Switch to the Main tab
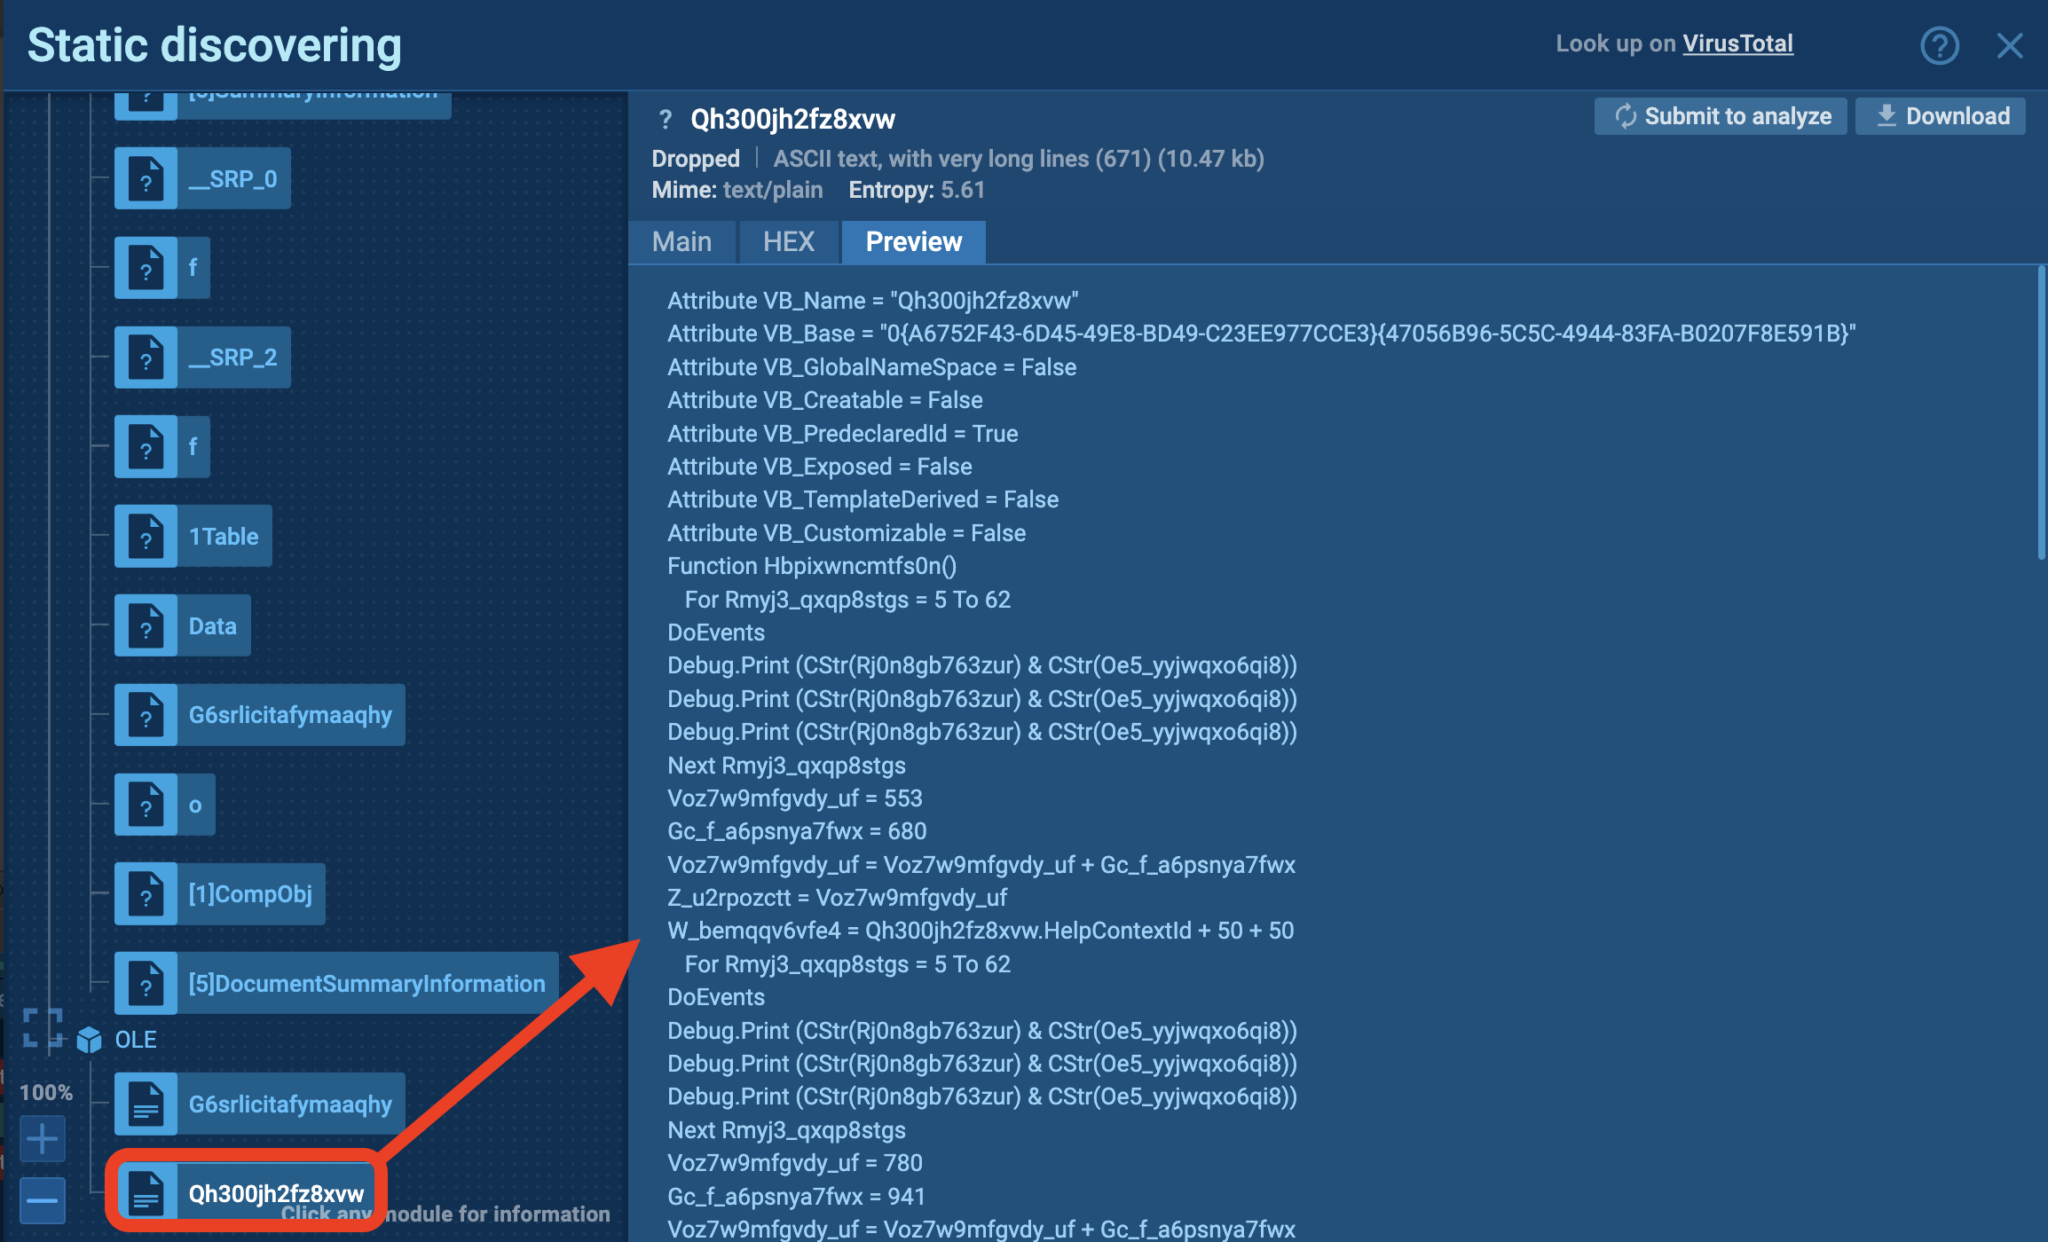Screen dimensions: 2048x1242 pos(681,241)
